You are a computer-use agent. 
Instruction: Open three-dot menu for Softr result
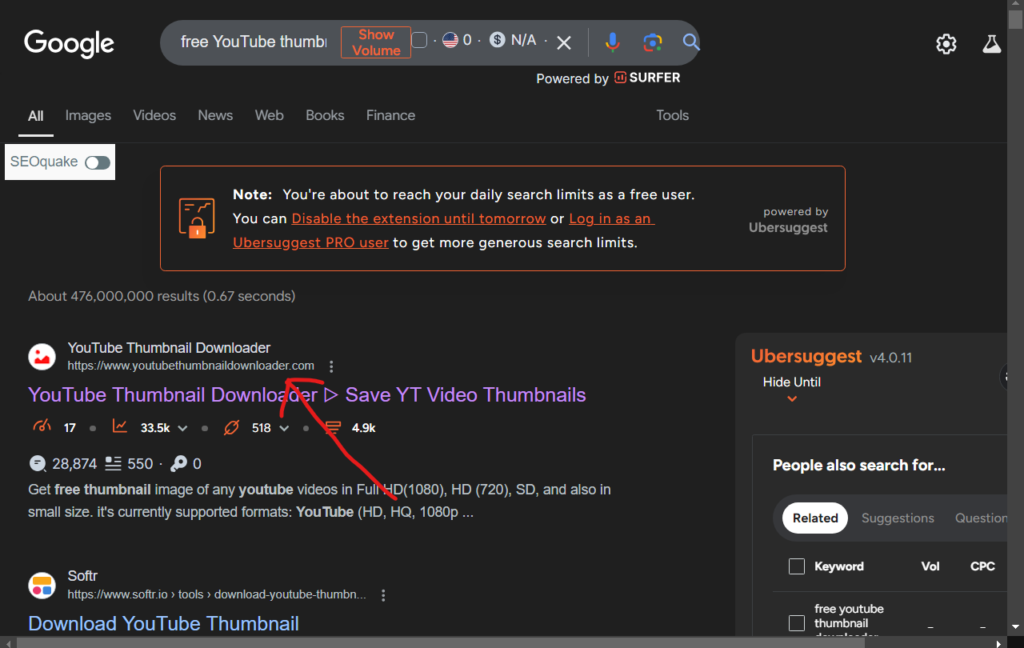click(x=383, y=595)
